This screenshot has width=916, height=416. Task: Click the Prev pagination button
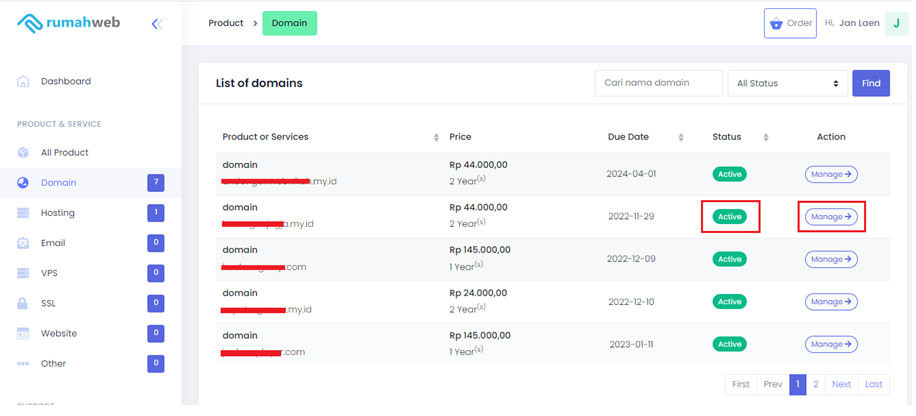(773, 384)
